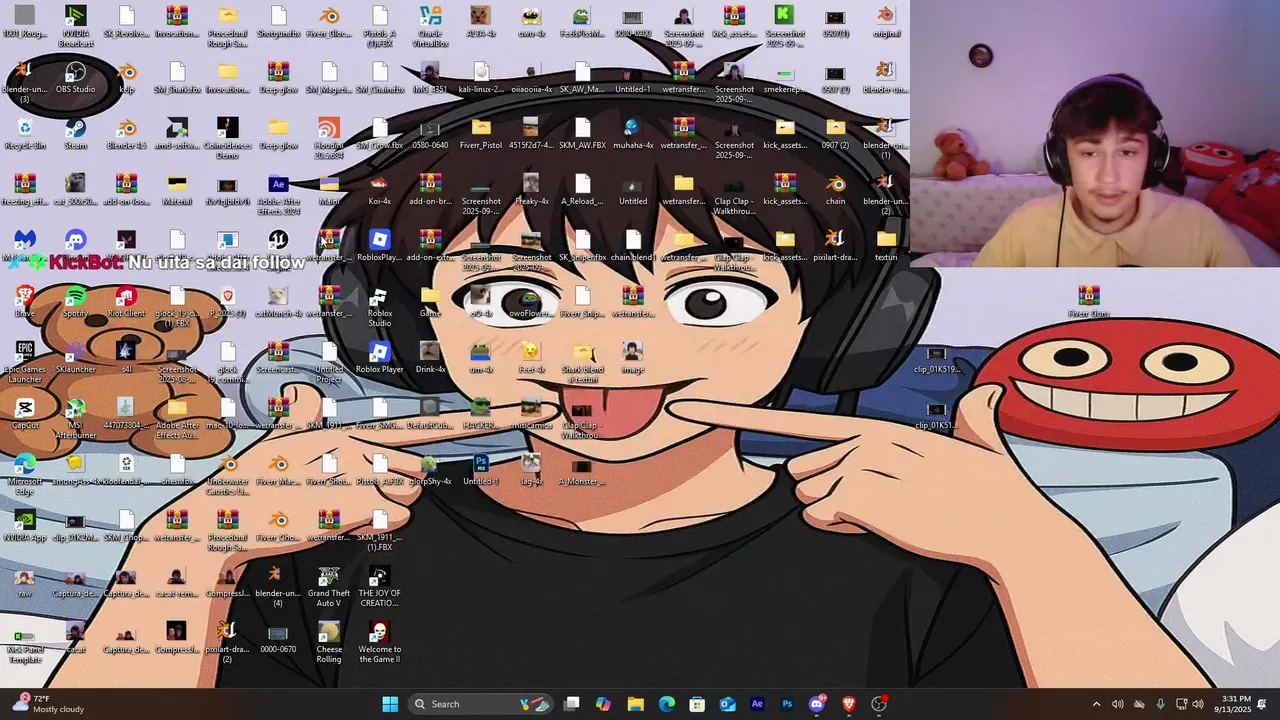Click the microphone icon in system tray
The height and width of the screenshot is (720, 1280).
[x=1160, y=704]
